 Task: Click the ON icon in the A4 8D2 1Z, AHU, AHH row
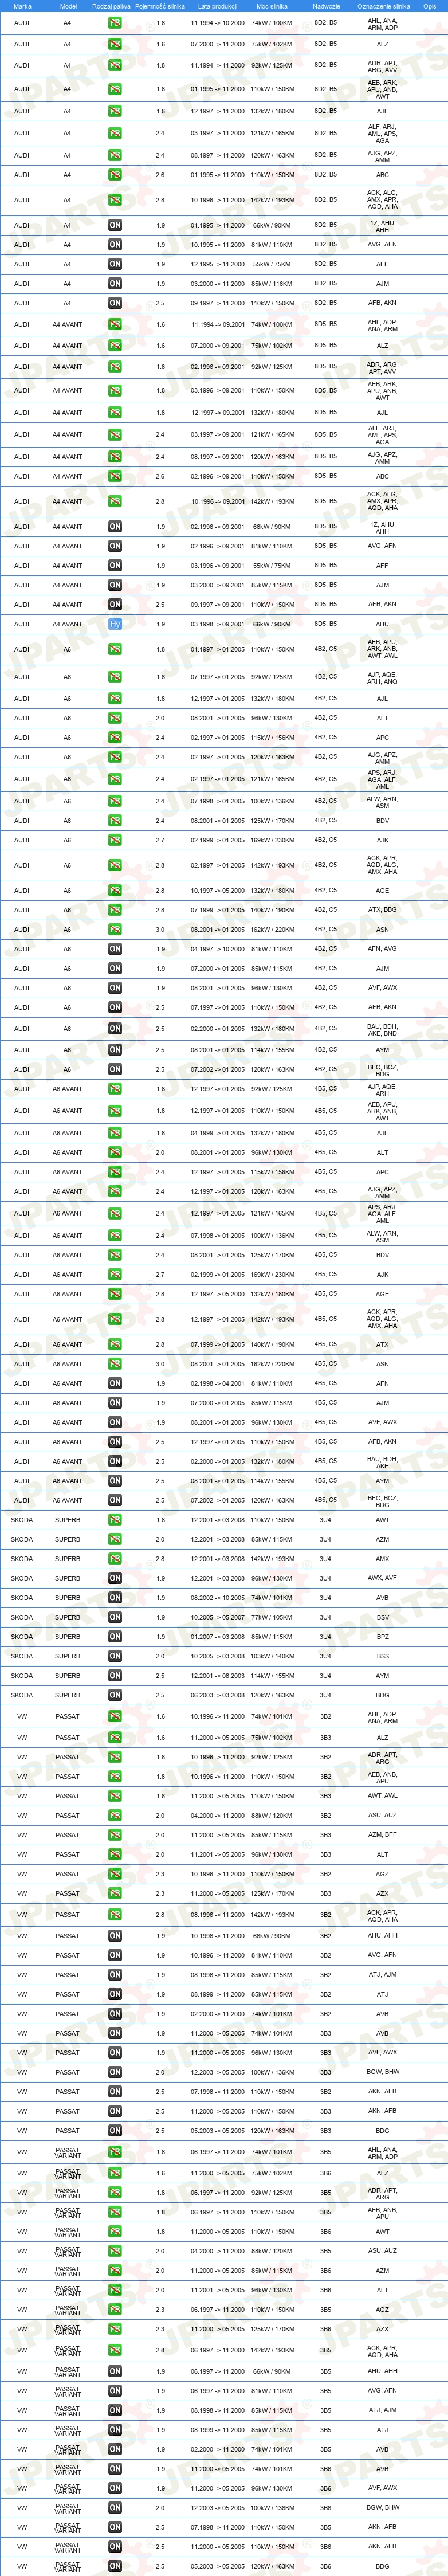tap(115, 225)
